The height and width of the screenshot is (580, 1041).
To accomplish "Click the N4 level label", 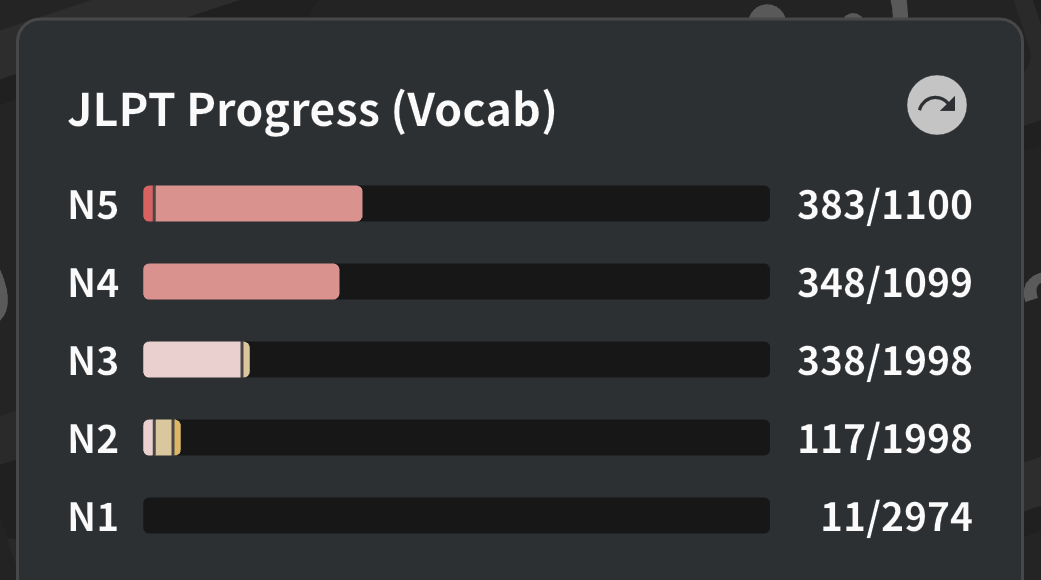I will (93, 283).
